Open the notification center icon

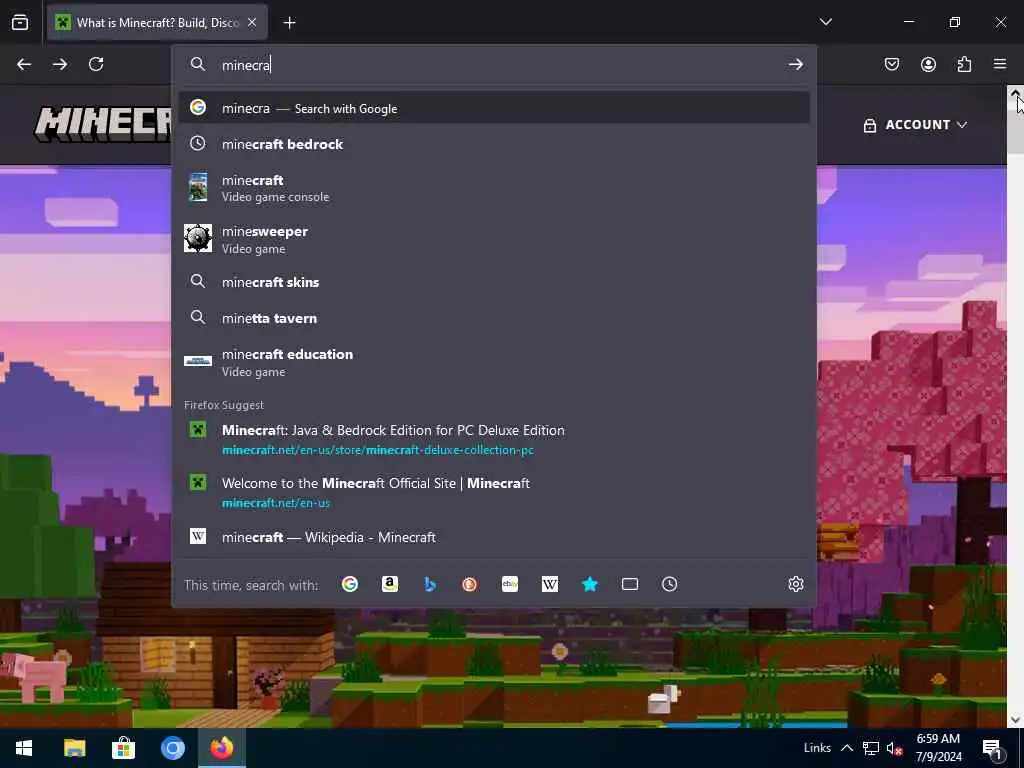pyautogui.click(x=992, y=749)
